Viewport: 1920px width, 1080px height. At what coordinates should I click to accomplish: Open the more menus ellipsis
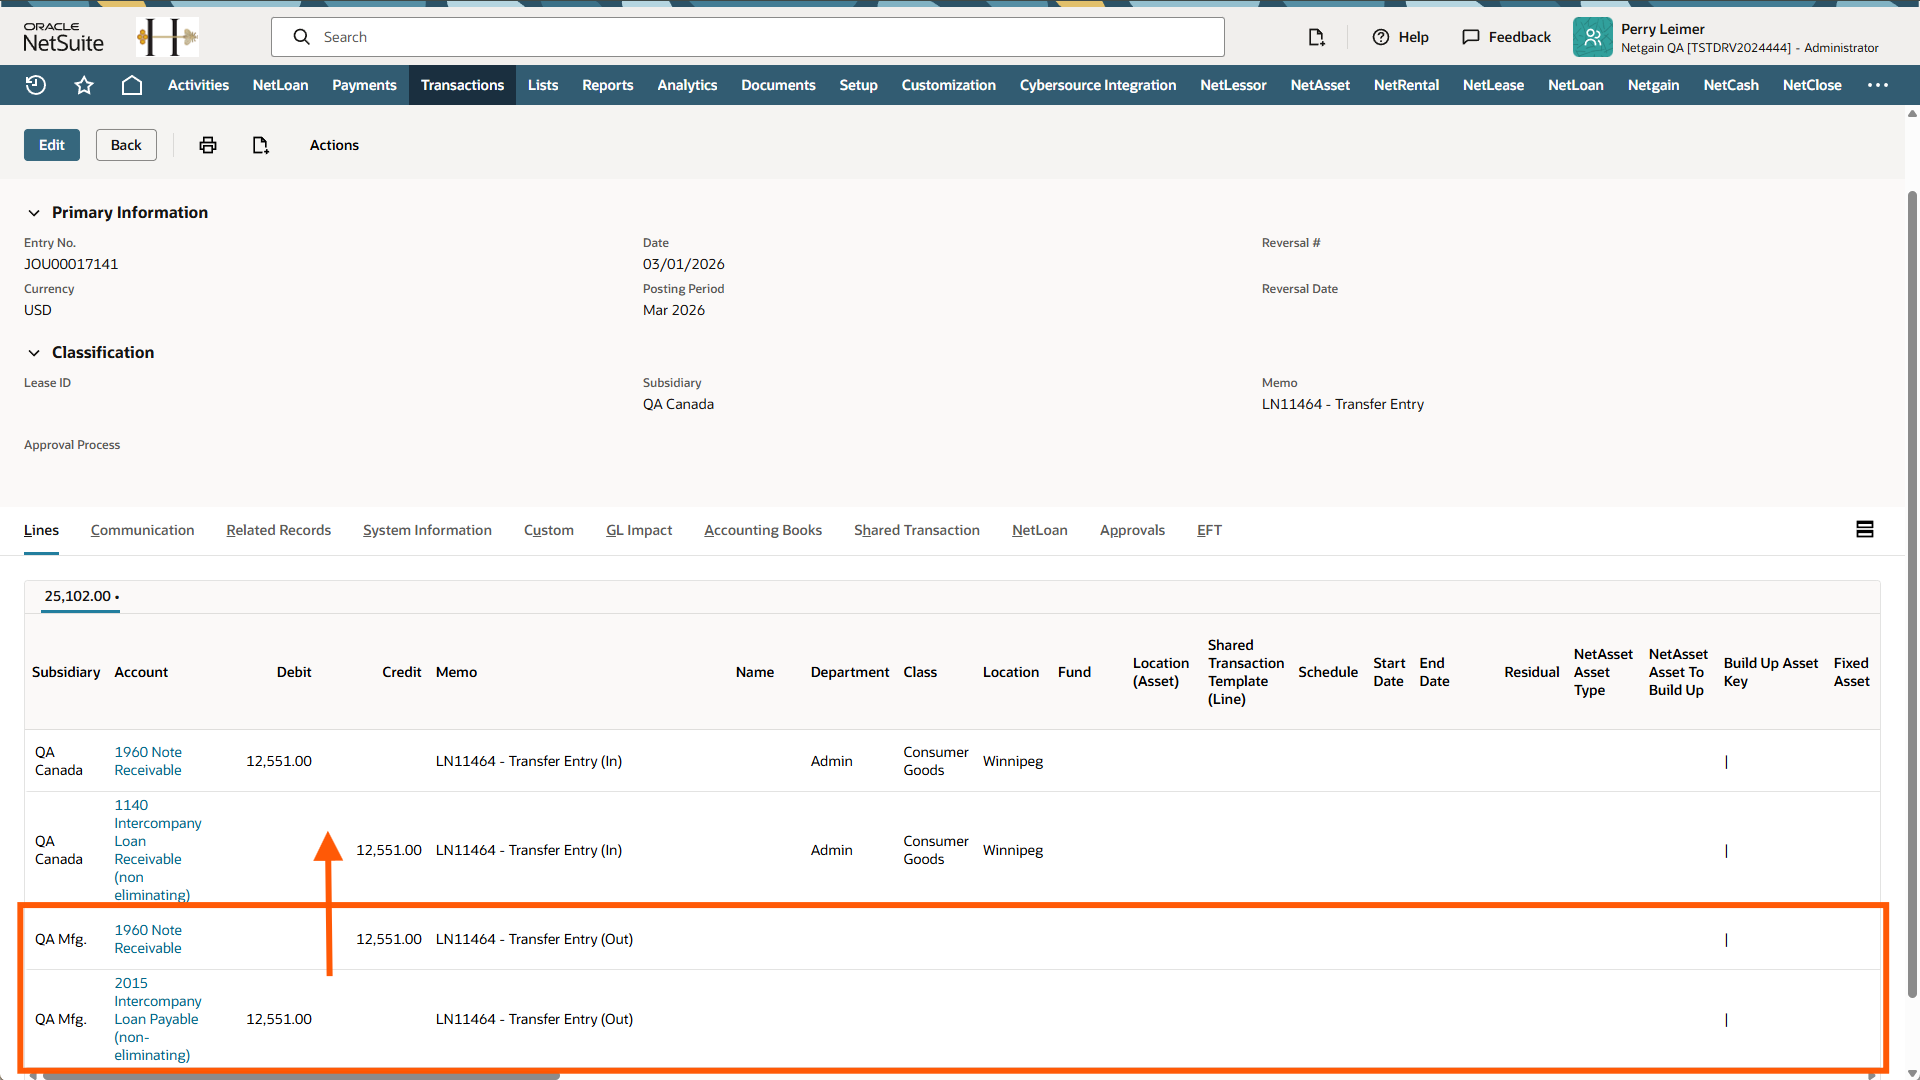point(1877,85)
